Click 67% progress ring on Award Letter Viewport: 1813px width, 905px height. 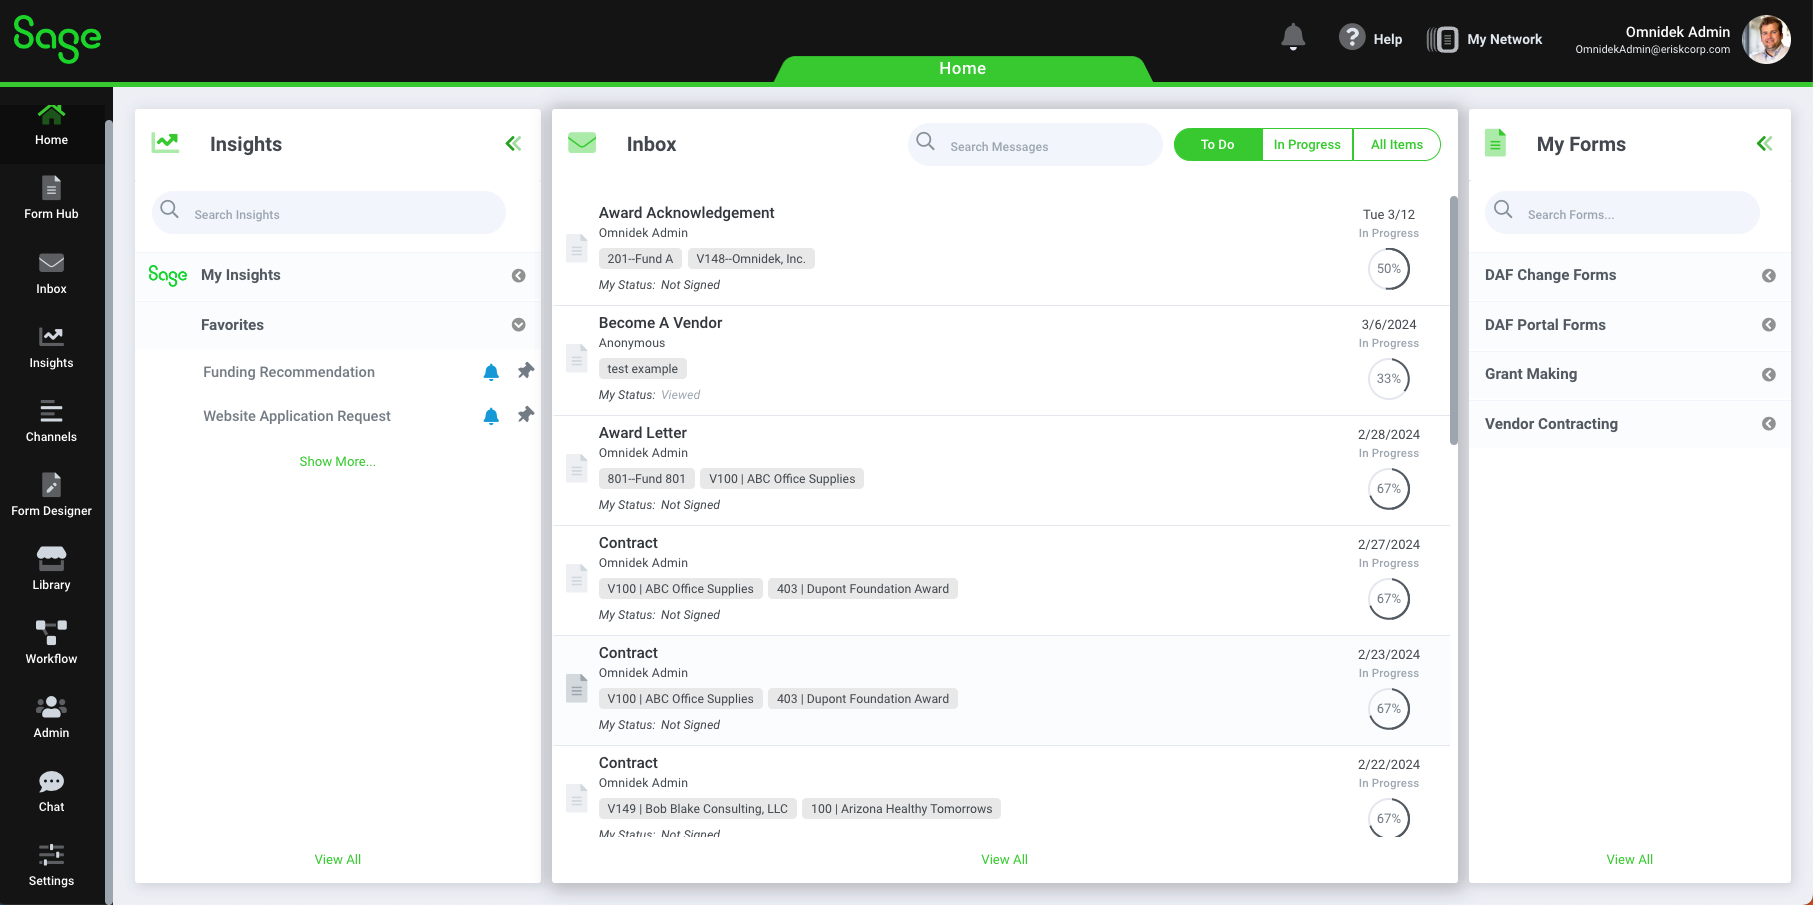[x=1389, y=489]
